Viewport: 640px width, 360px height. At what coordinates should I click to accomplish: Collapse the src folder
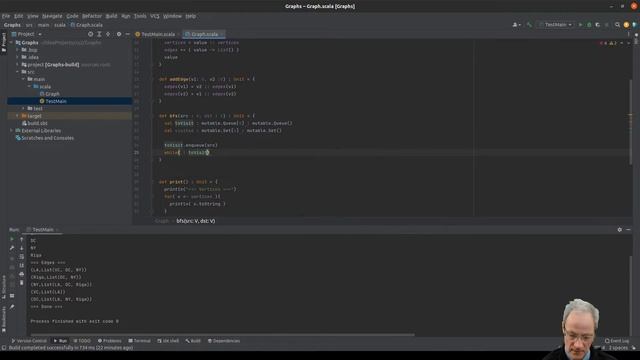18,72
